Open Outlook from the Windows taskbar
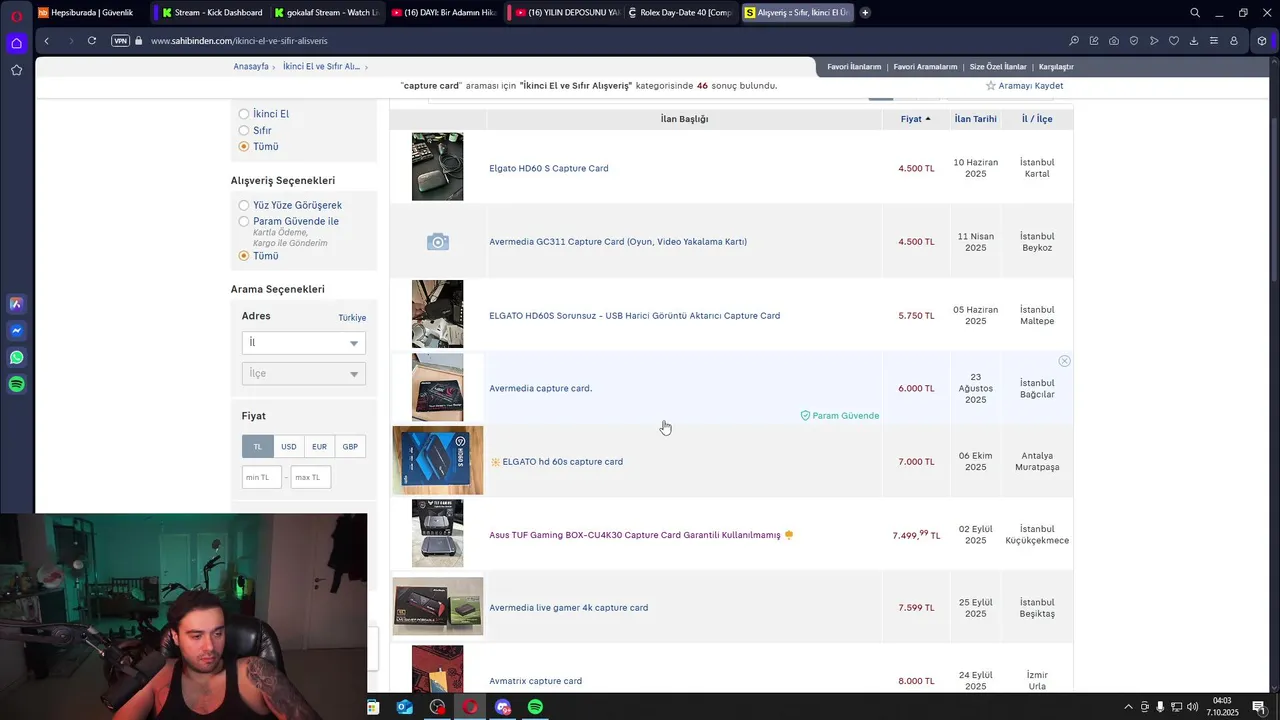This screenshot has width=1280, height=720. click(x=405, y=707)
